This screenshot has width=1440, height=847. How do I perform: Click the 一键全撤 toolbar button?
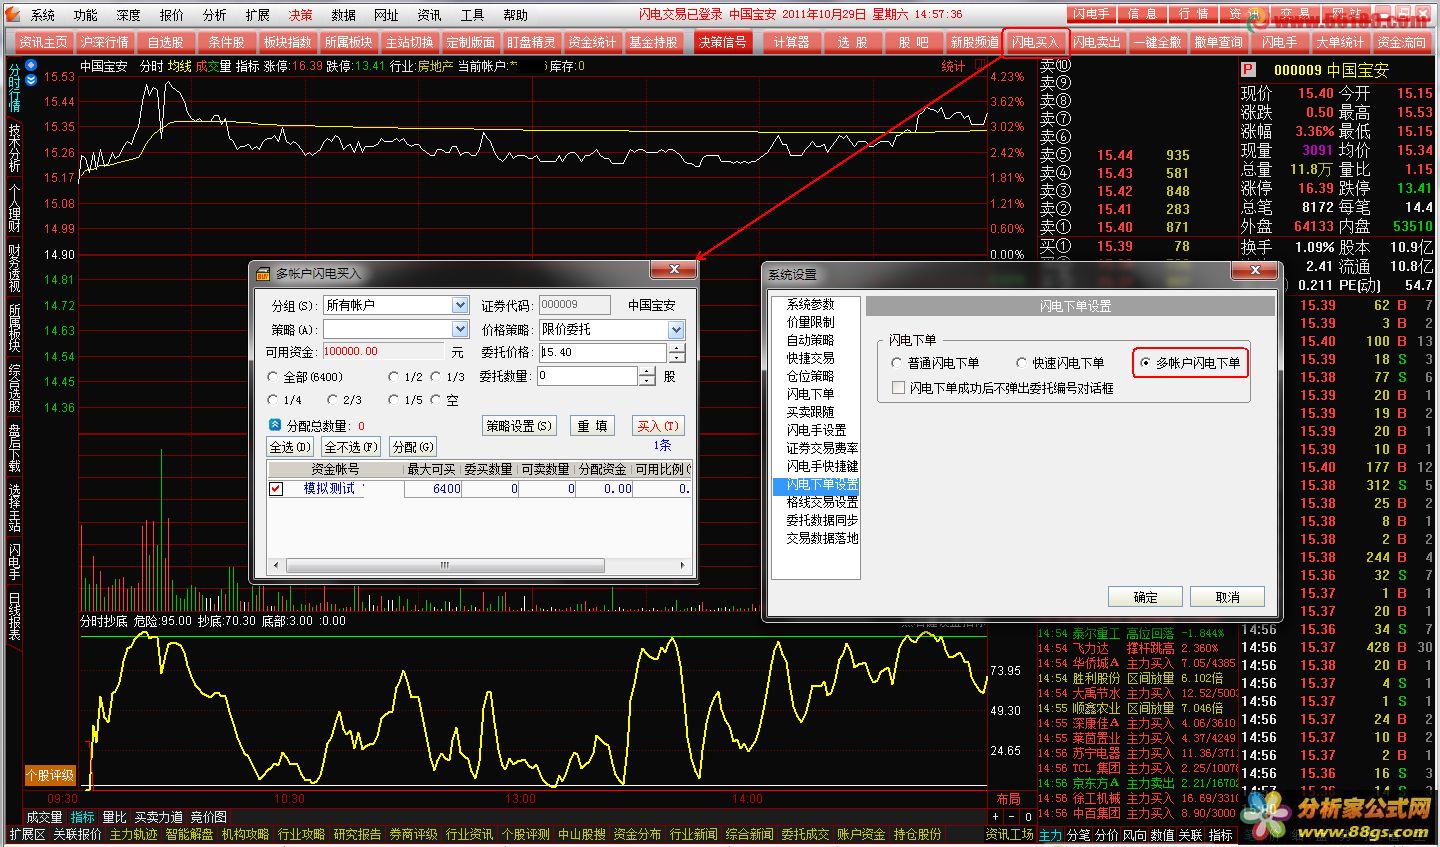[1158, 42]
